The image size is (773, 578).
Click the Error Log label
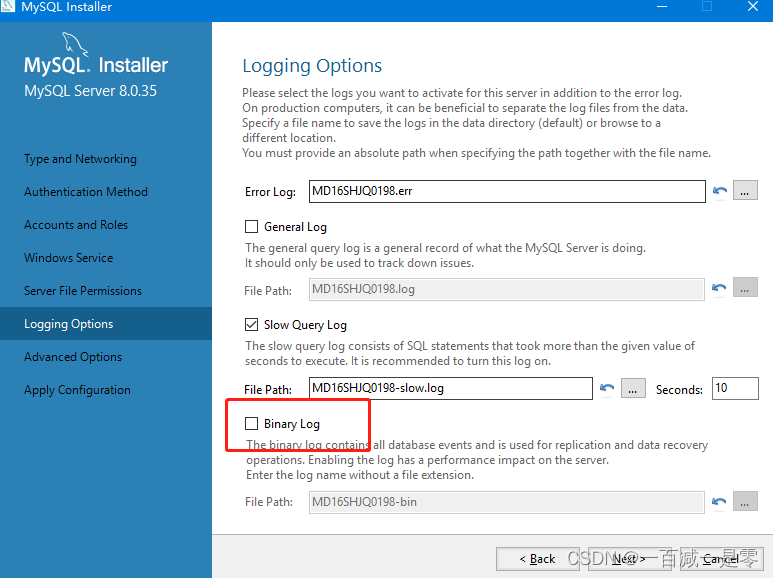coord(270,192)
